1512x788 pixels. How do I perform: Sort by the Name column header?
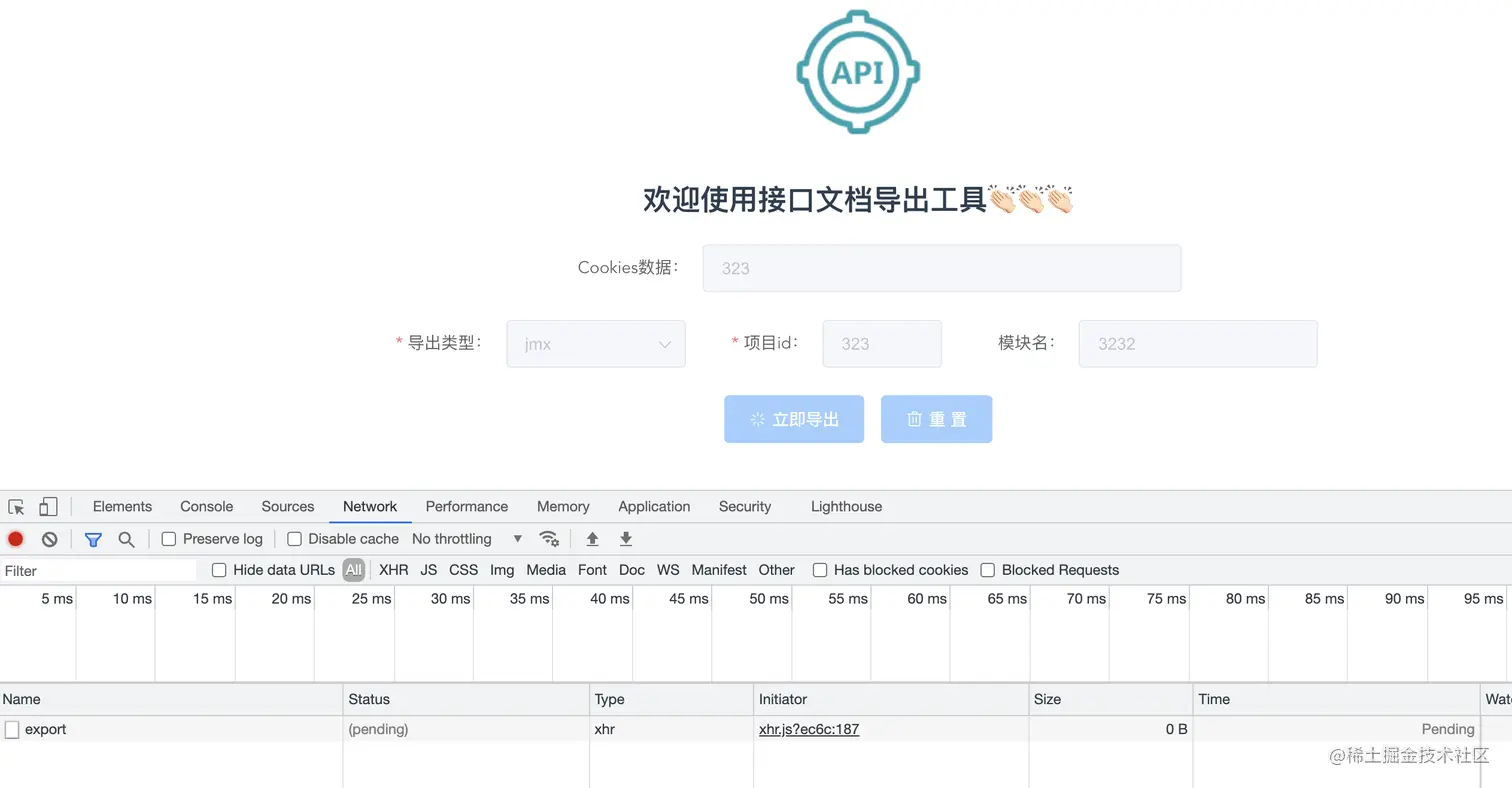point(171,699)
